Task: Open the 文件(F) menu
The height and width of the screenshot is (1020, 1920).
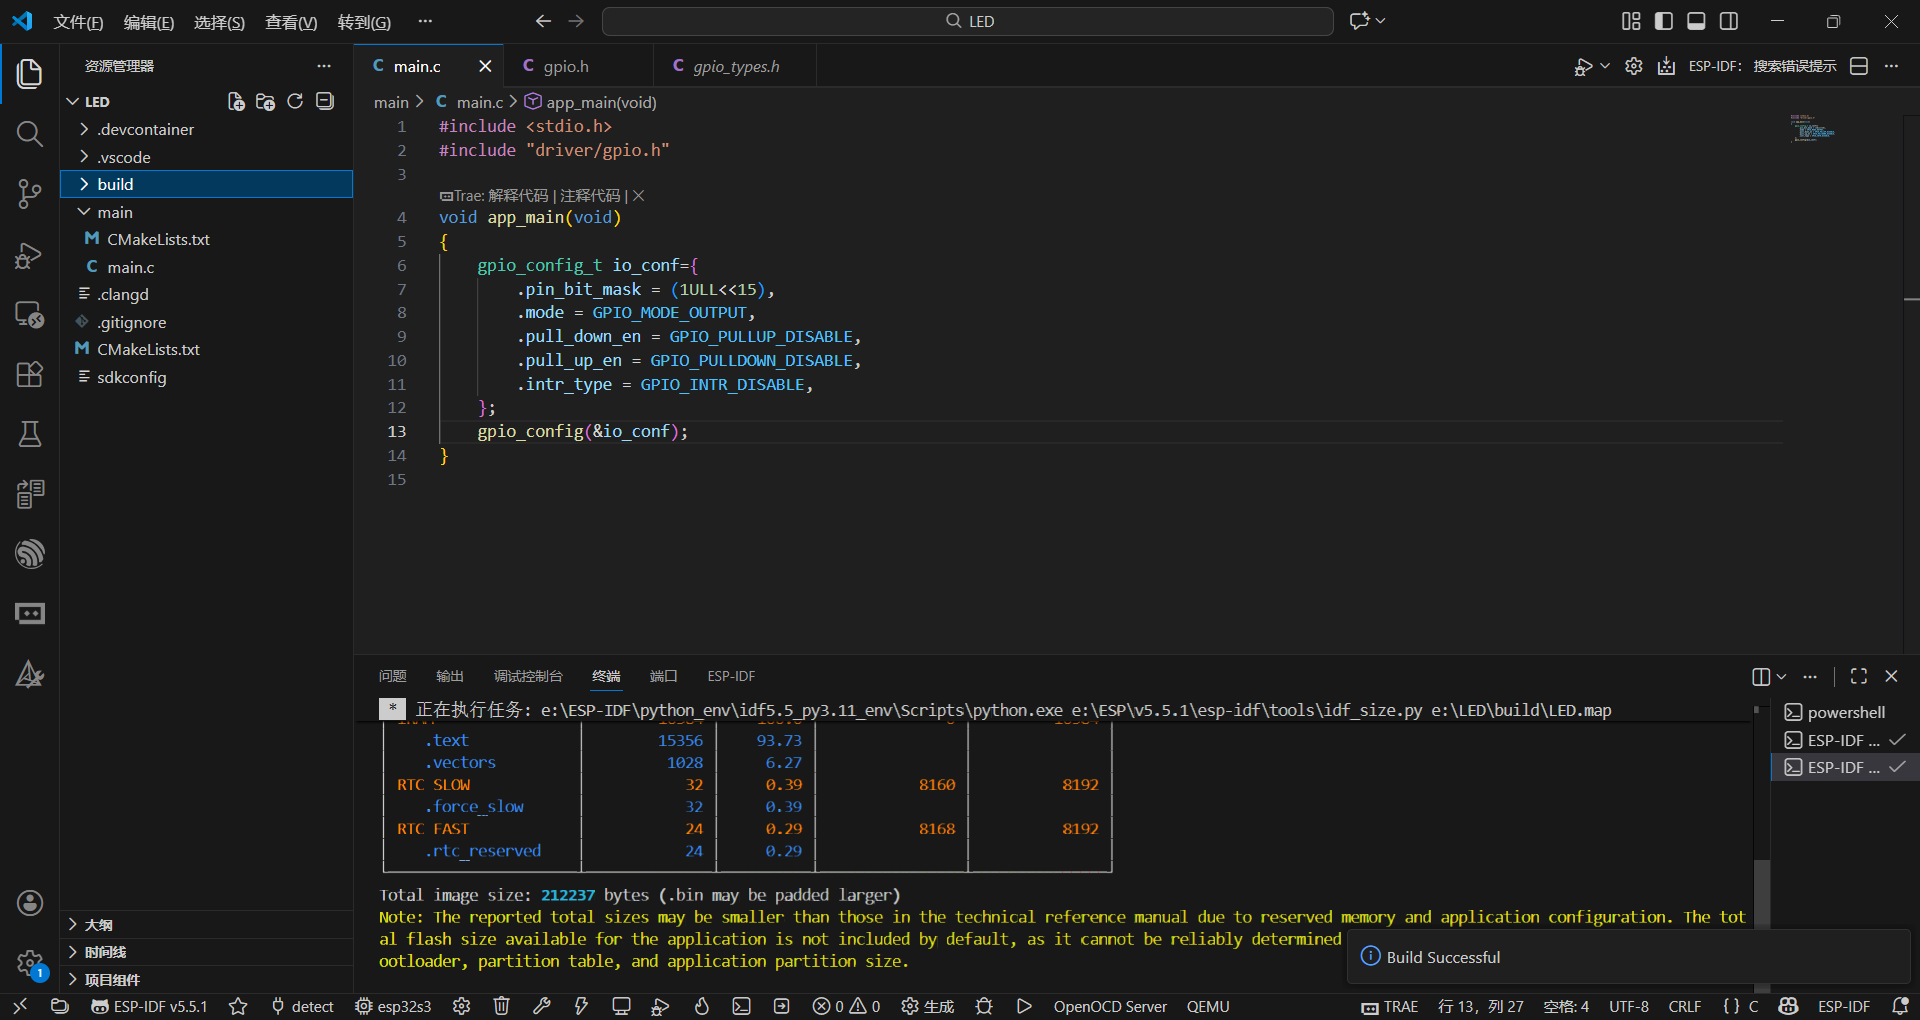Action: pos(78,22)
